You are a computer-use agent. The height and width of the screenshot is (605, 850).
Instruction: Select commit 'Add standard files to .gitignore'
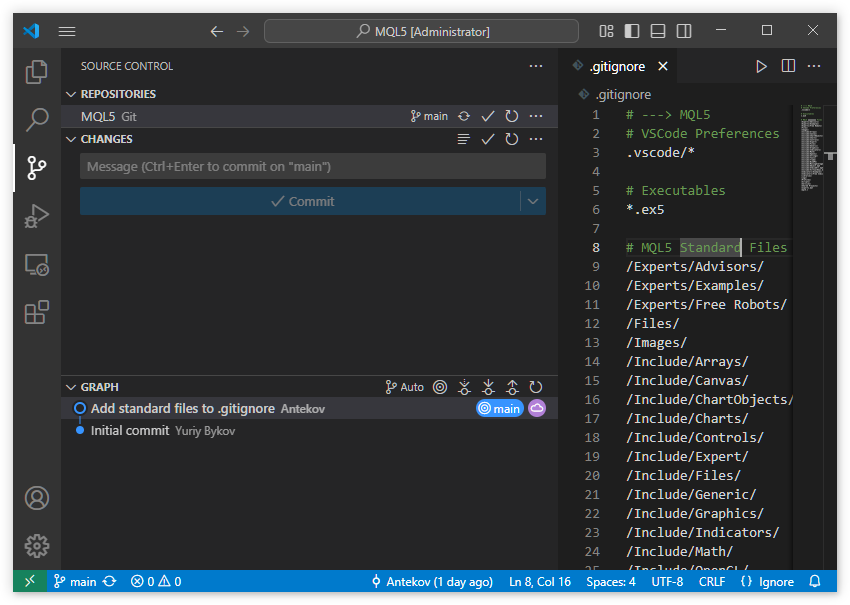point(310,408)
